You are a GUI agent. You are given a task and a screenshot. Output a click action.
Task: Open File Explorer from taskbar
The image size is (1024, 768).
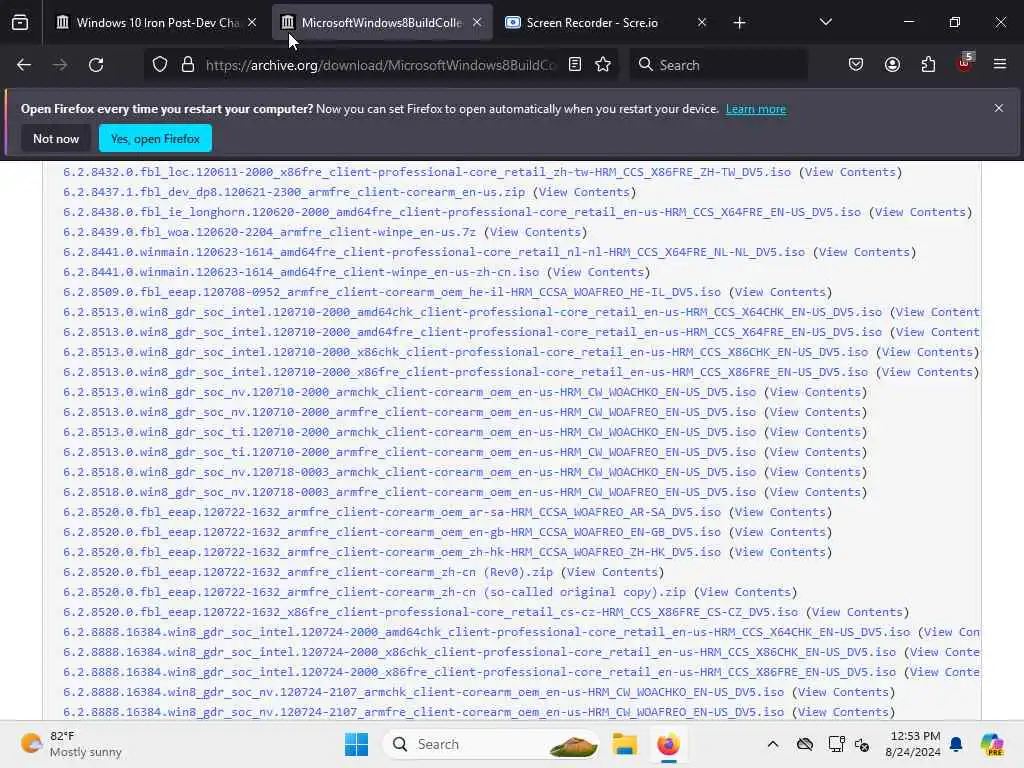(624, 744)
